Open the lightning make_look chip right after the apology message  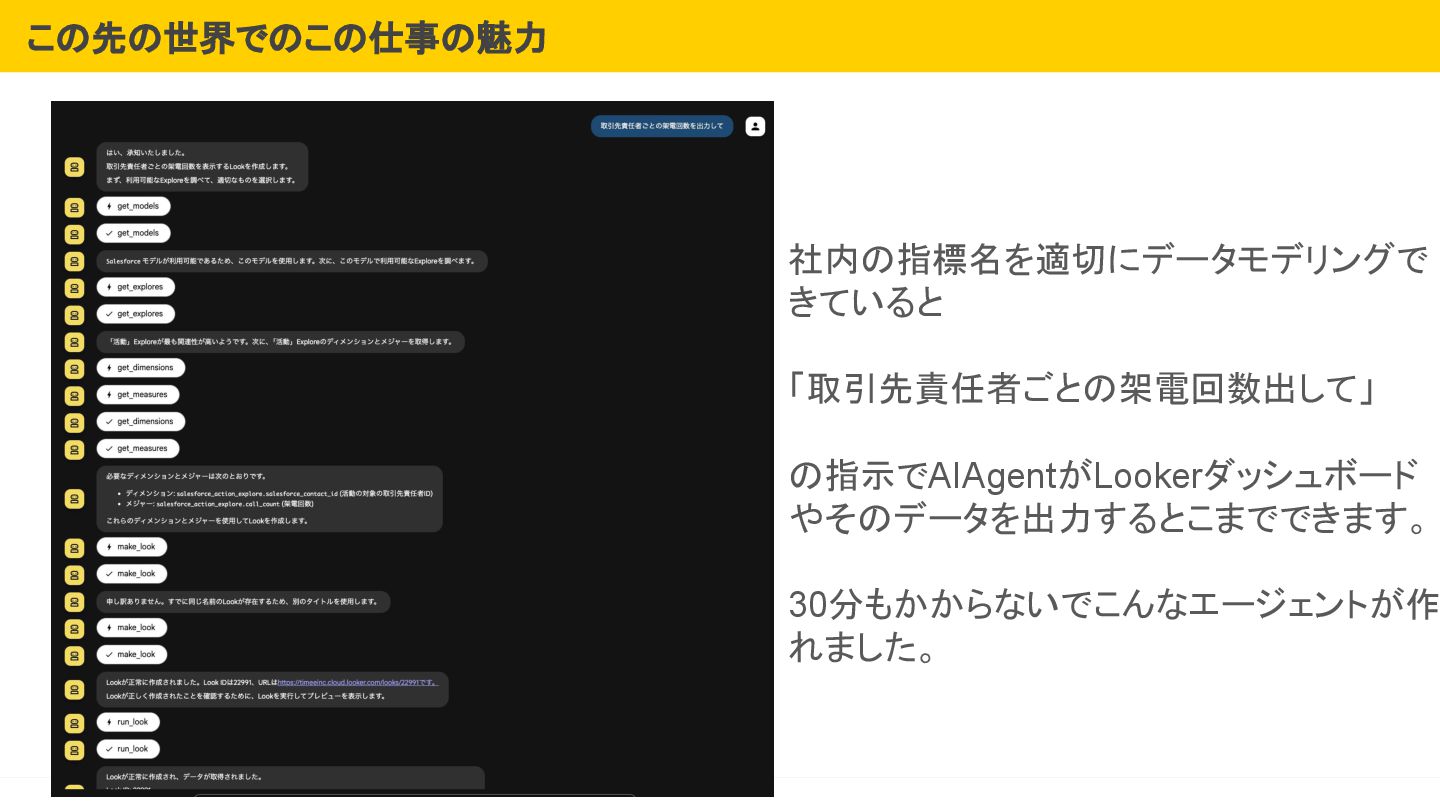tap(132, 628)
